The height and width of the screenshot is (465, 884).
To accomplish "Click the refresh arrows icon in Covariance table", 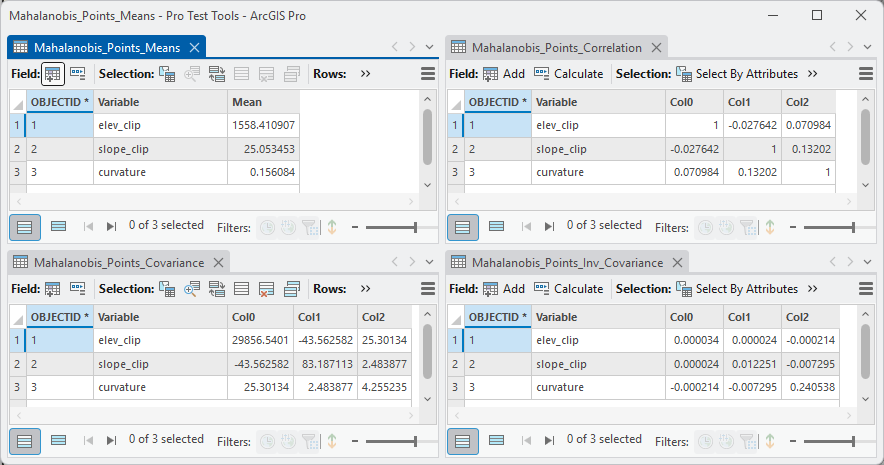I will click(332, 441).
